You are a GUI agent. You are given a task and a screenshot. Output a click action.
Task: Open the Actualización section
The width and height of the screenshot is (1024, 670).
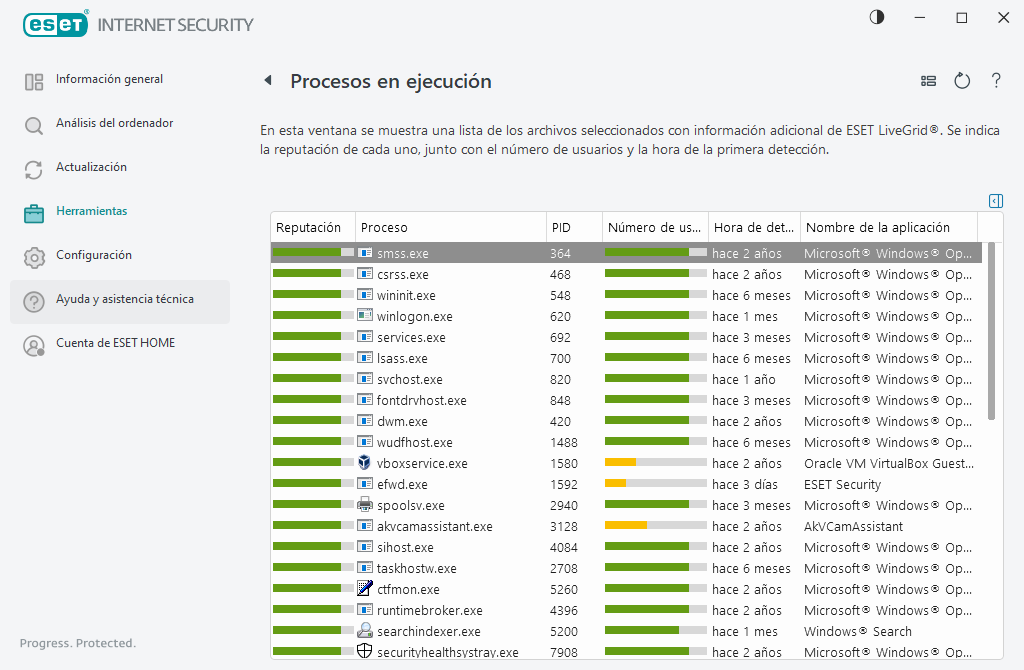(x=91, y=167)
